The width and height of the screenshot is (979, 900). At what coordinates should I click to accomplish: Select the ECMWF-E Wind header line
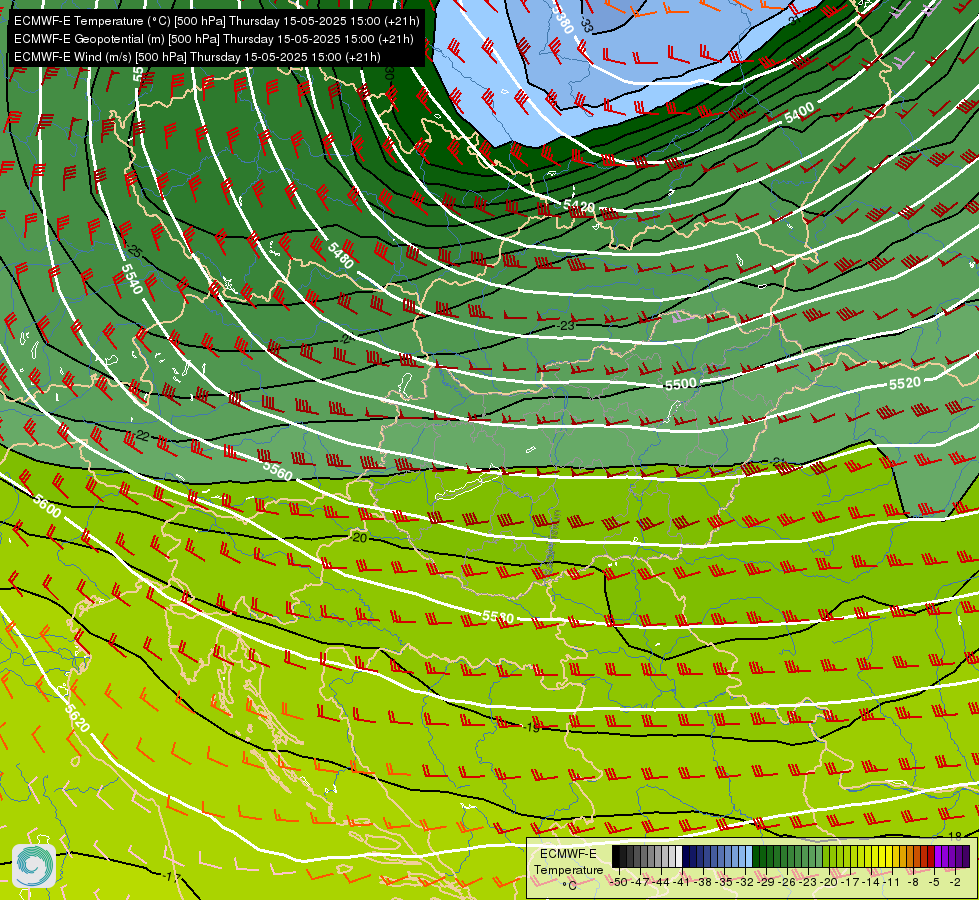click(197, 57)
